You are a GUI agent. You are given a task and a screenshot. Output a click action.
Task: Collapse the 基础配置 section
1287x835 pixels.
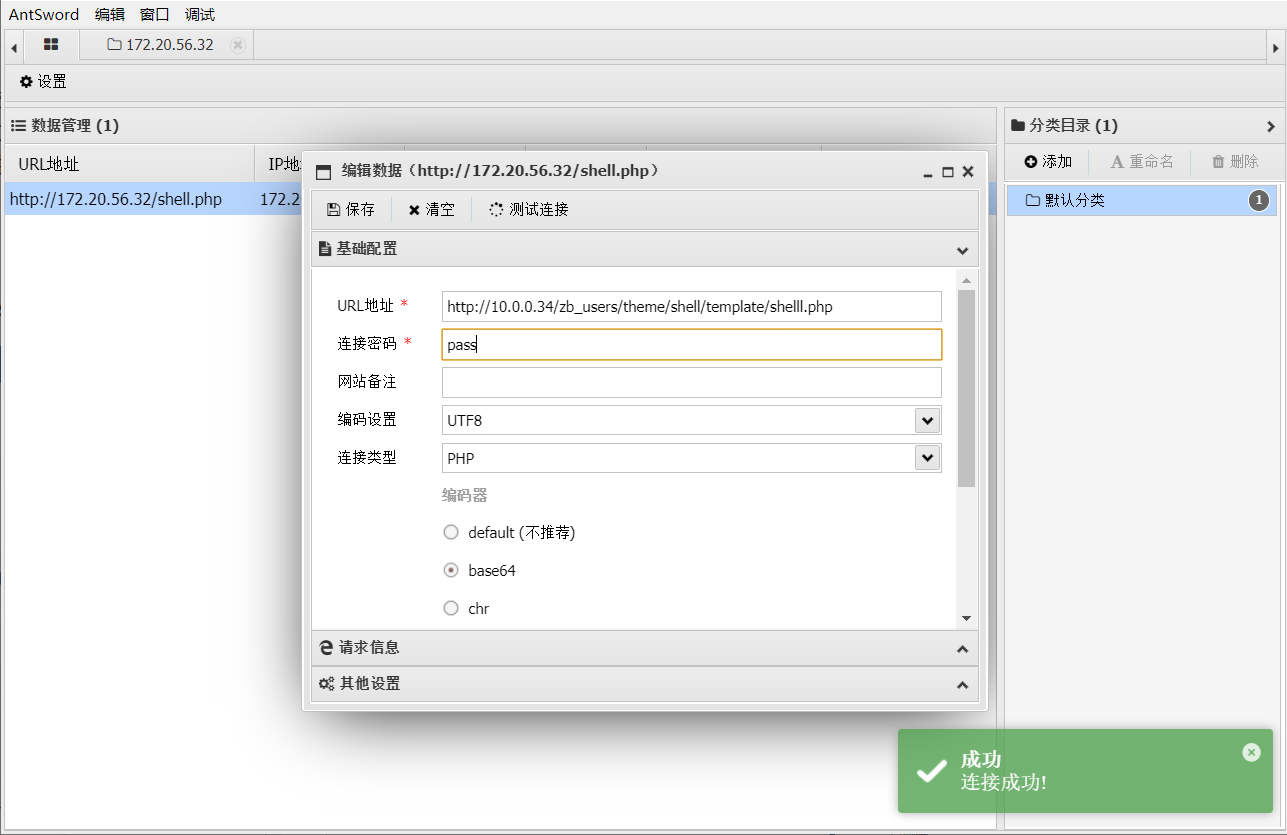pyautogui.click(x=645, y=249)
